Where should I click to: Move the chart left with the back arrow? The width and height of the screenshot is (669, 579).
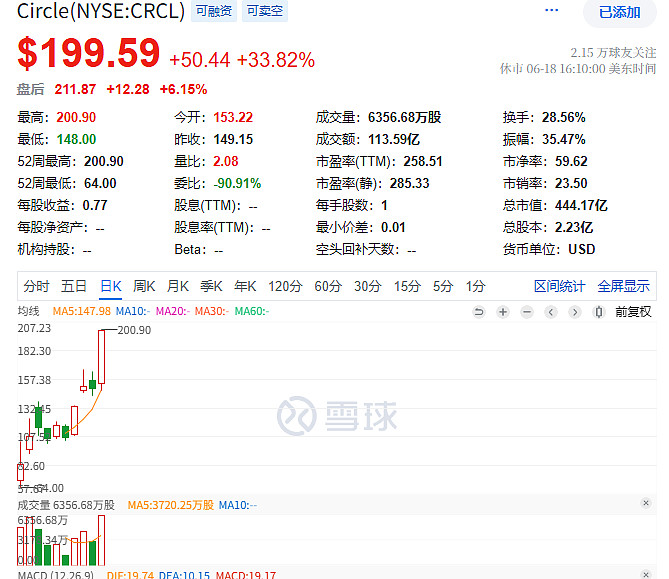pos(551,312)
